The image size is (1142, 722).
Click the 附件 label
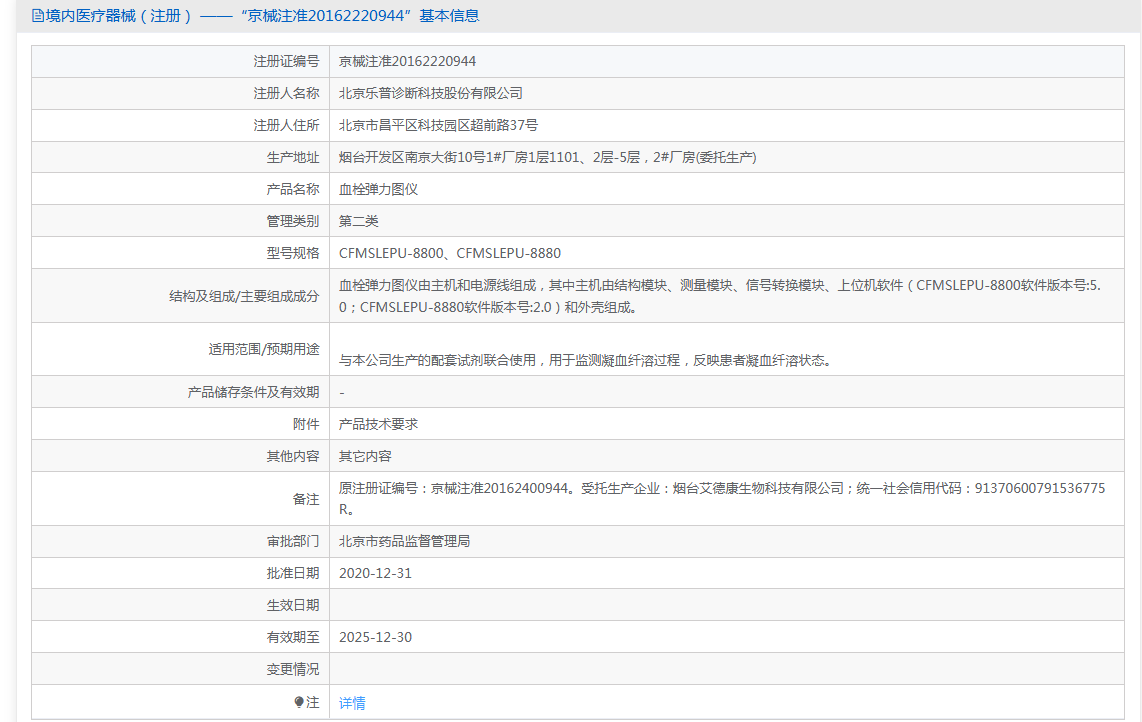pyautogui.click(x=306, y=425)
